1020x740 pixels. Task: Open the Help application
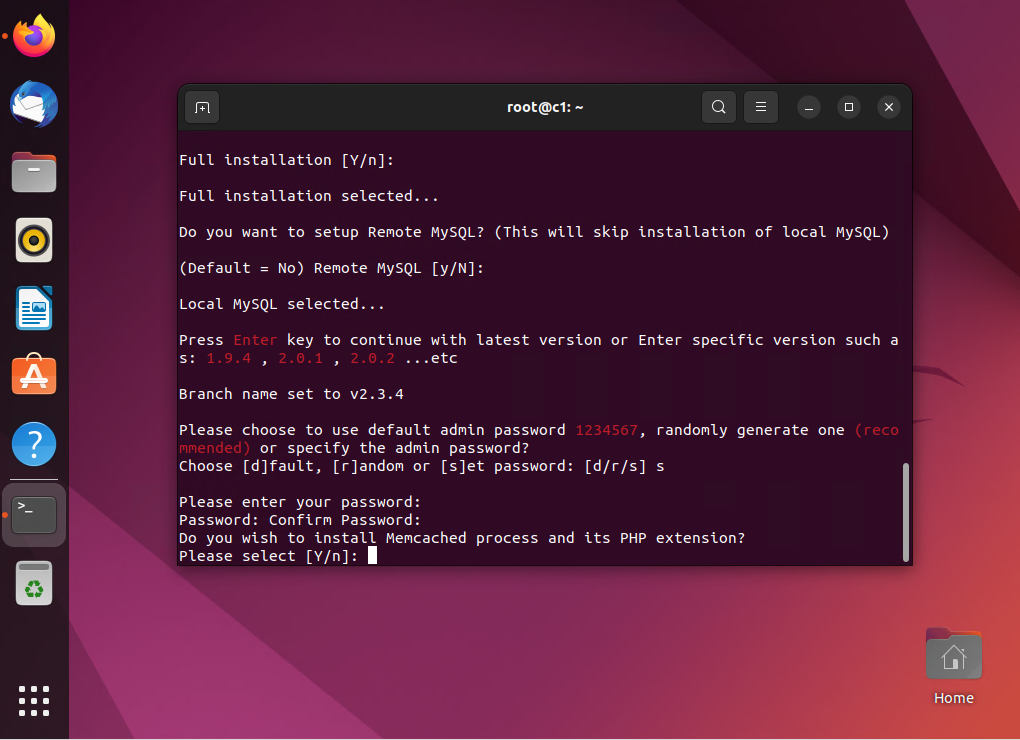pyautogui.click(x=34, y=444)
